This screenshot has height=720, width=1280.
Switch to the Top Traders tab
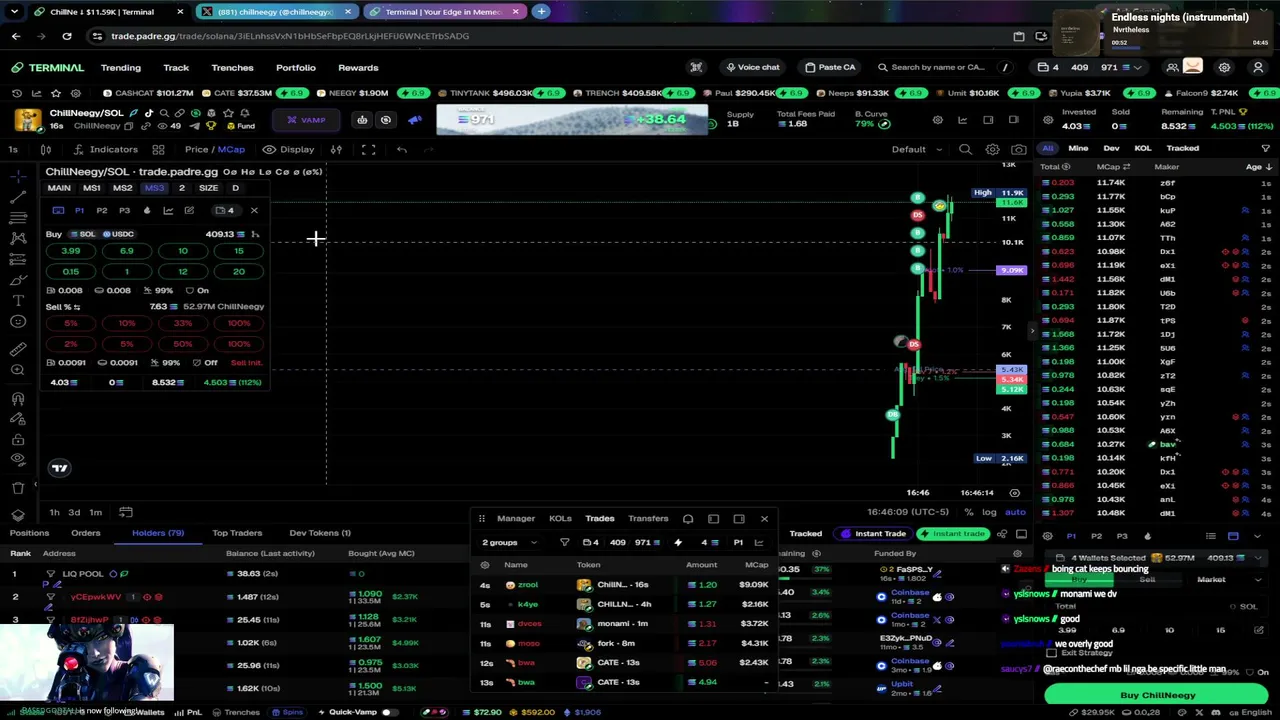(x=237, y=533)
